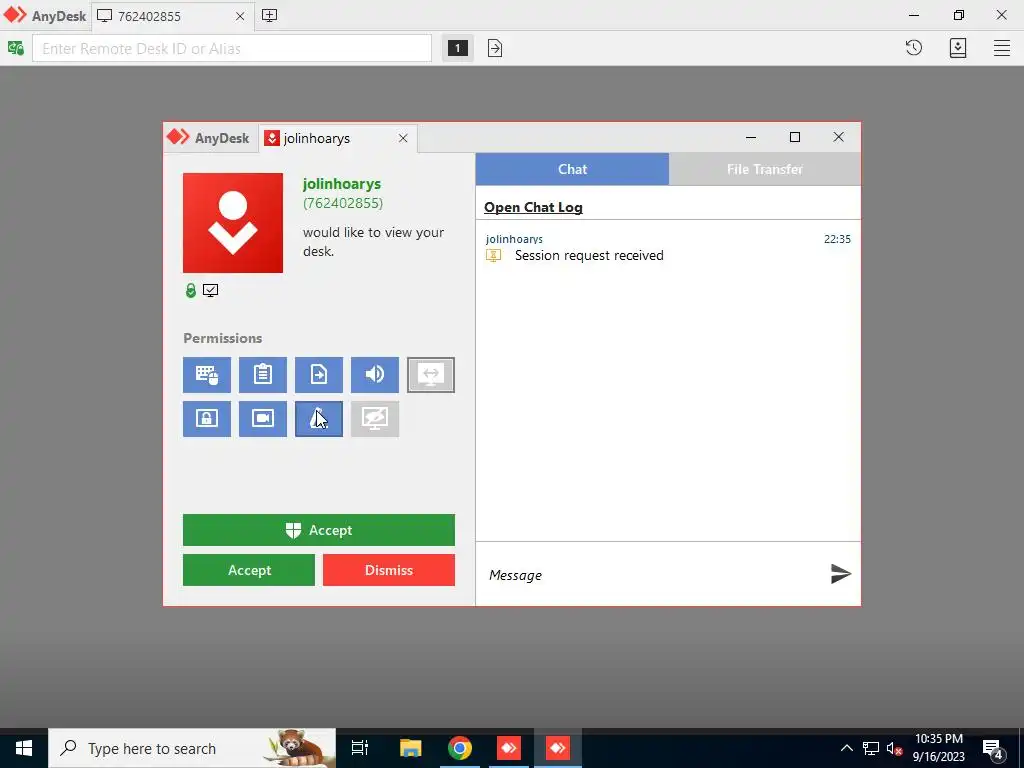Send the chat message arrow
Screen dimensions: 1024x768
click(x=840, y=574)
